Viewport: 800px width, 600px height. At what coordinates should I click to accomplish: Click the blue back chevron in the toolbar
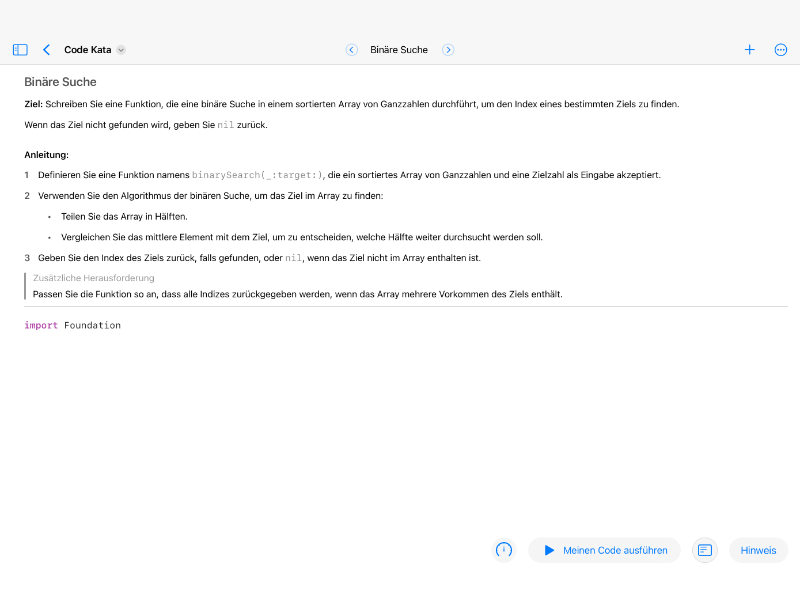coord(46,49)
